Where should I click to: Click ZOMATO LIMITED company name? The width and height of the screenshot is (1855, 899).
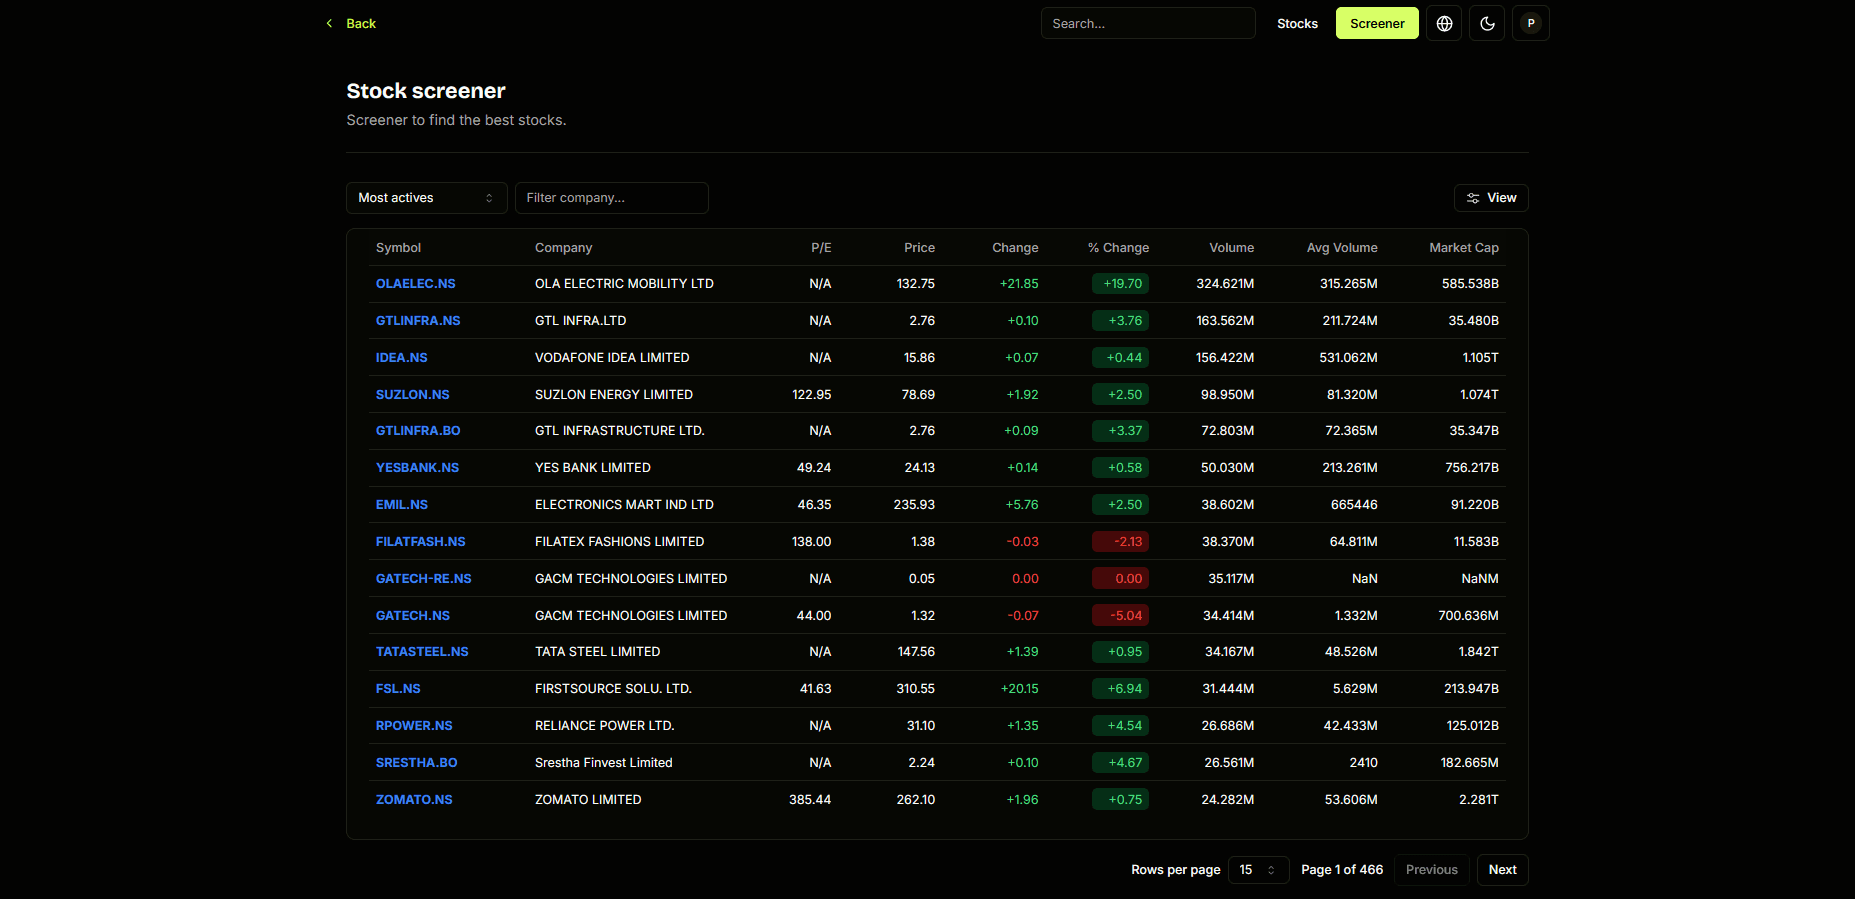click(x=588, y=800)
